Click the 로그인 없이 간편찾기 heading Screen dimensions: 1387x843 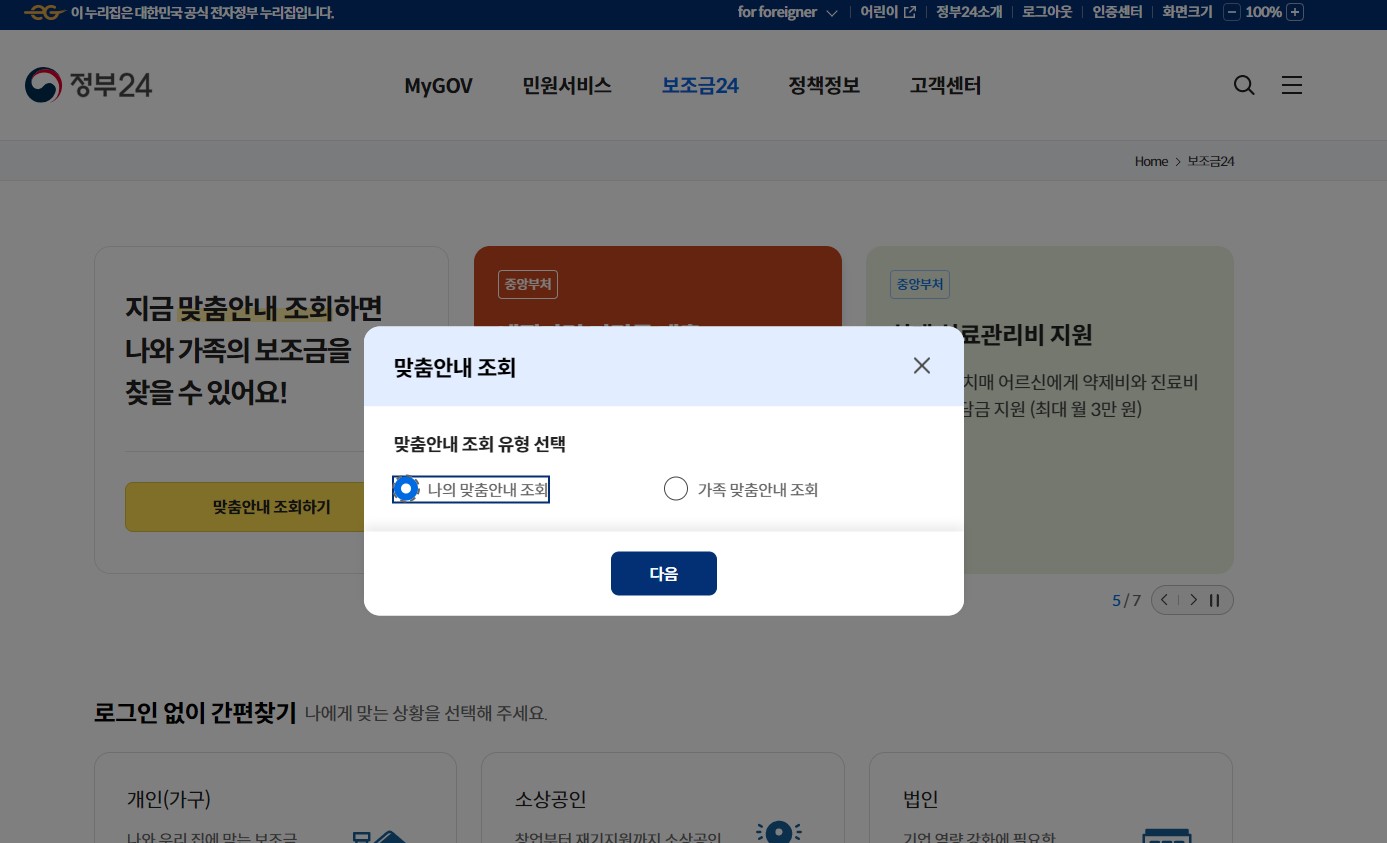195,713
